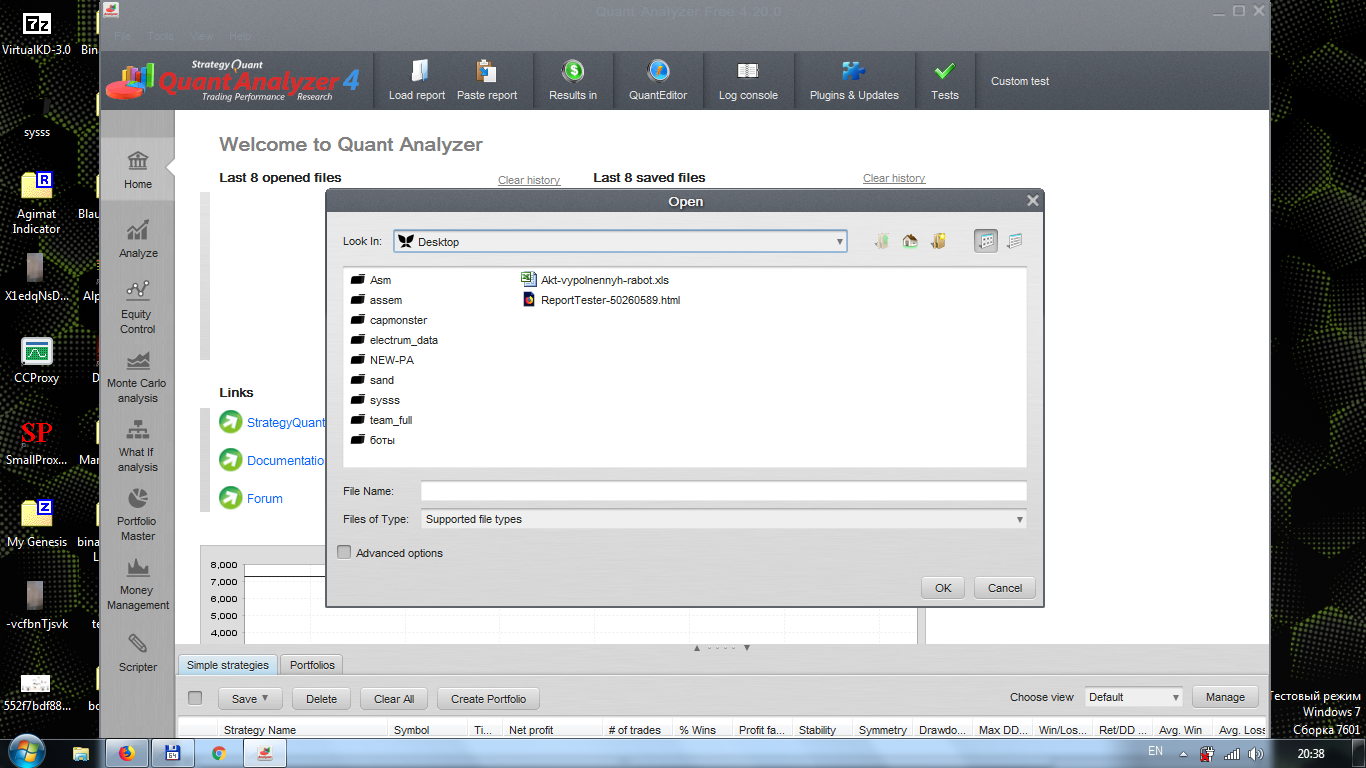Select the Akt-vypolnennyh-rabot.xls file
The width and height of the screenshot is (1366, 768).
[596, 280]
